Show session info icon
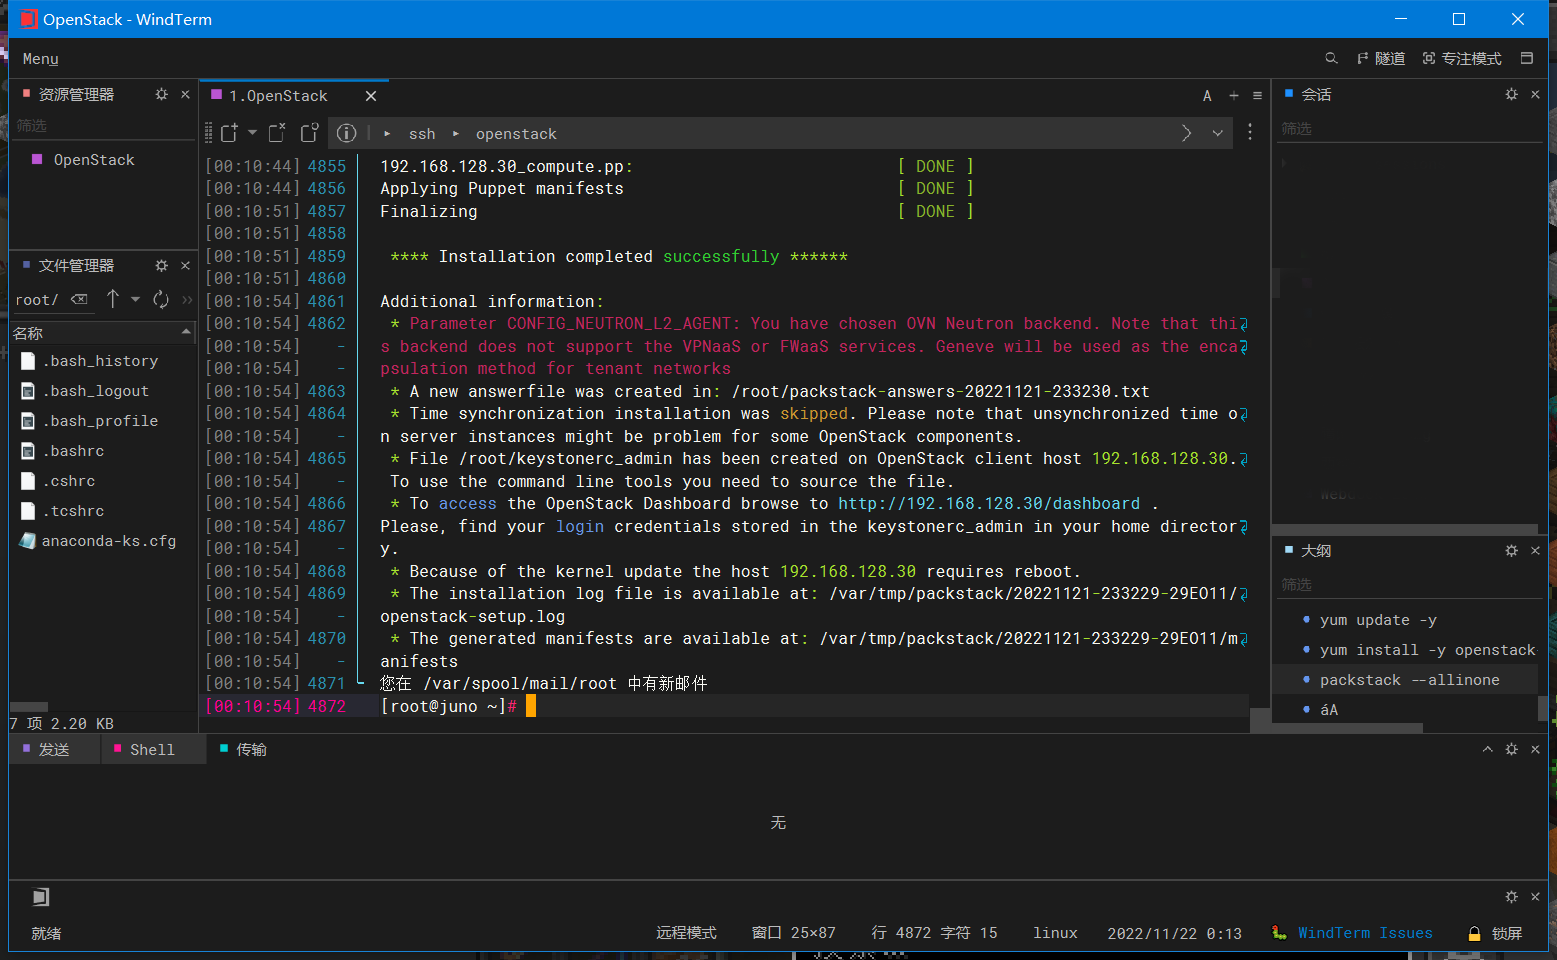 (x=347, y=133)
